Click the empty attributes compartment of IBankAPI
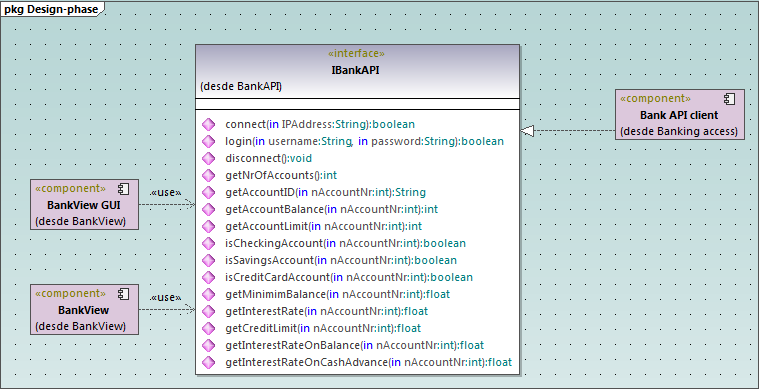759x389 pixels. coord(357,104)
